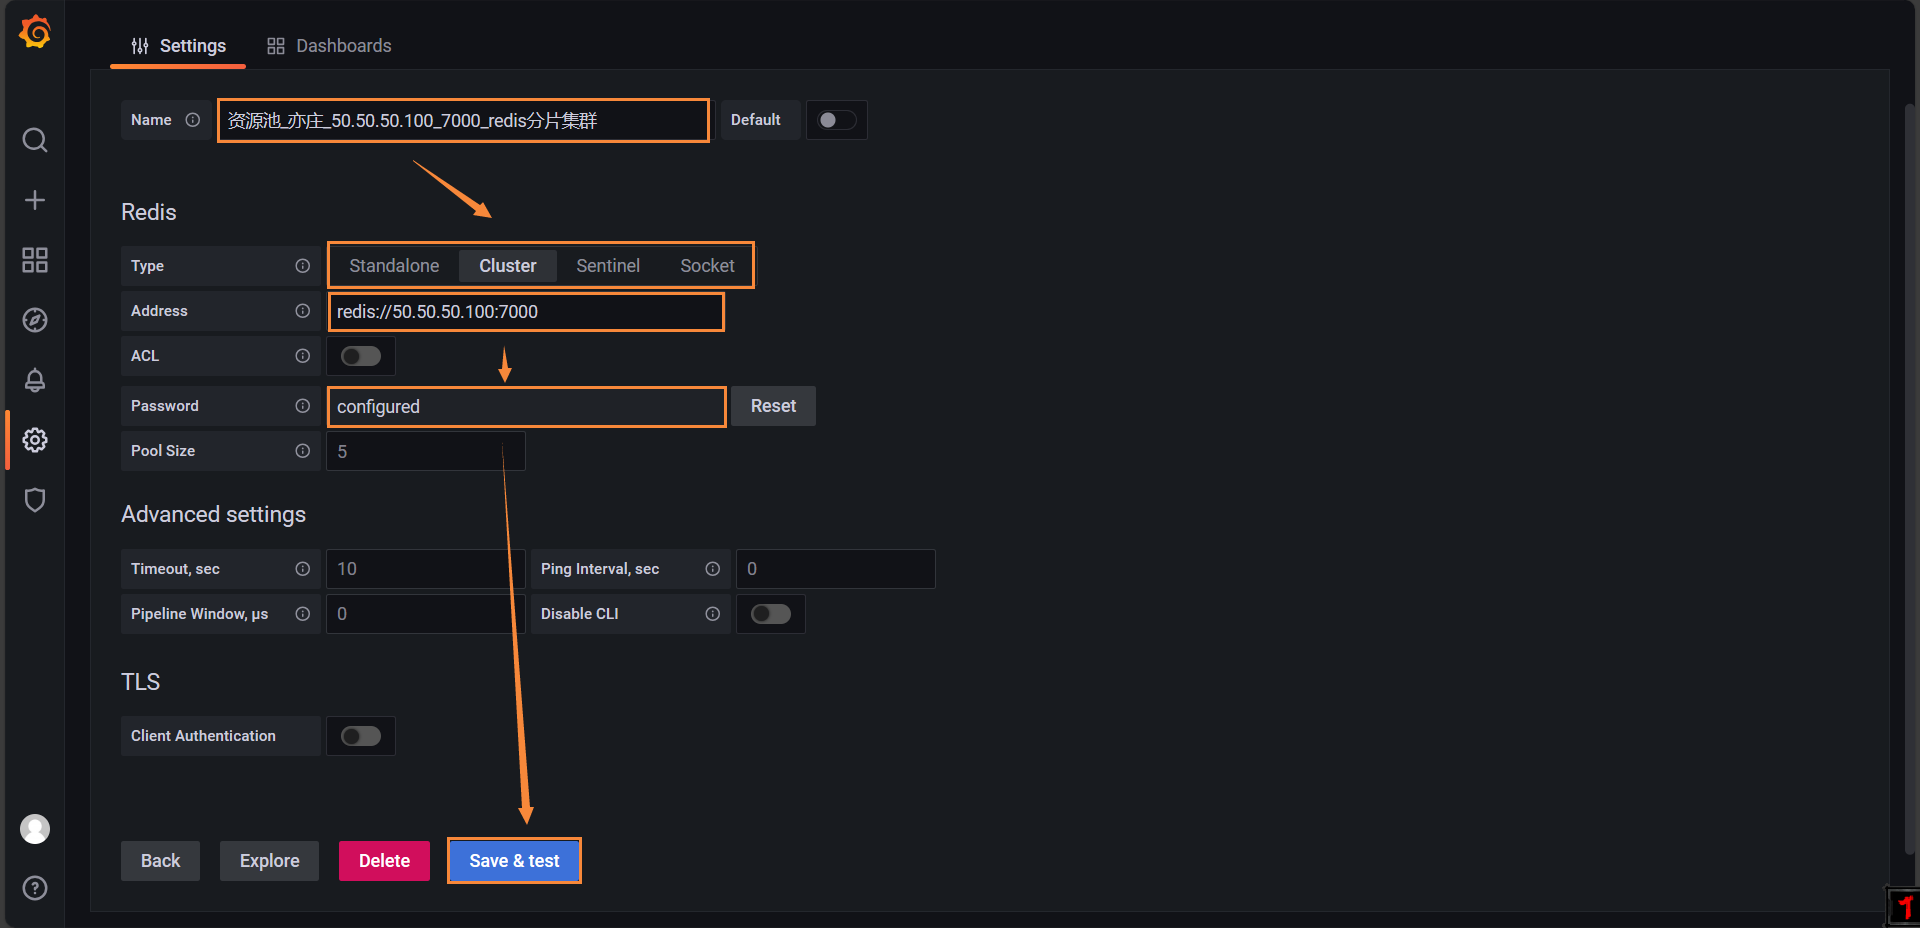Select Standalone Redis type
The width and height of the screenshot is (1920, 928).
point(394,266)
